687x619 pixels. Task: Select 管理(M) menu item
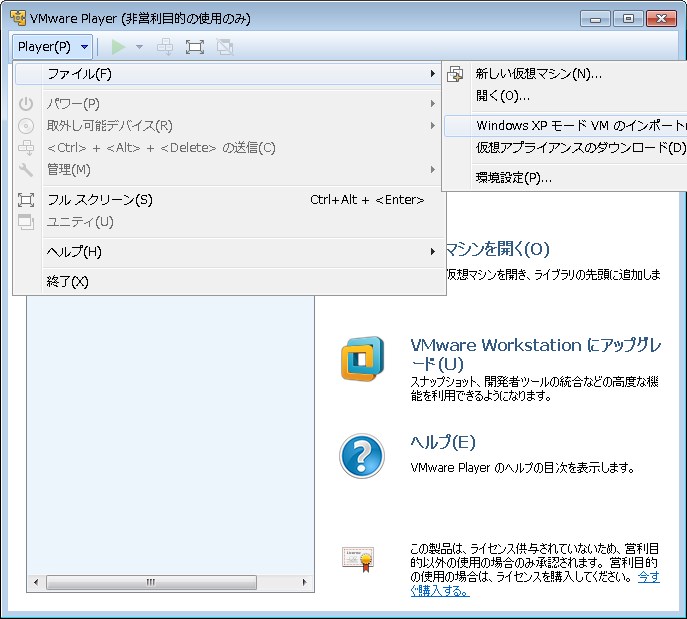coord(229,170)
